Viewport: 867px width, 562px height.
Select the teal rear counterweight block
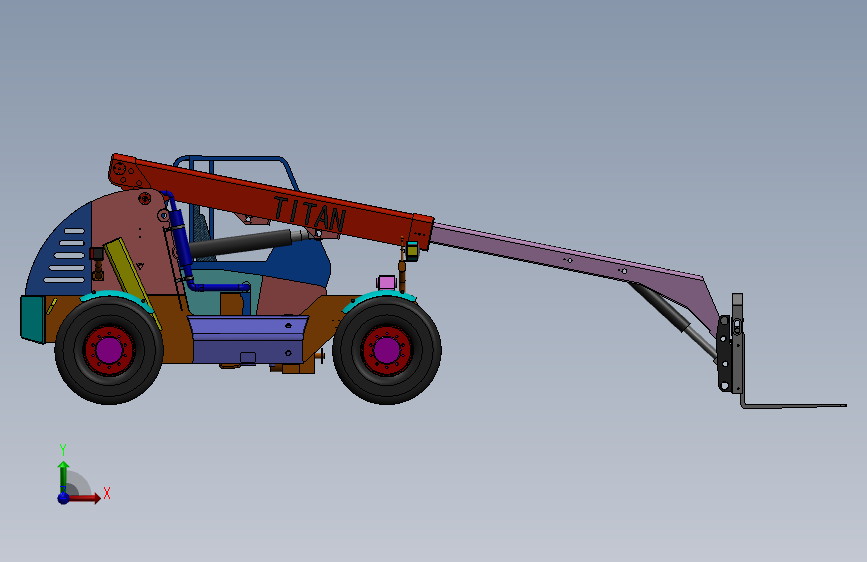[32, 319]
